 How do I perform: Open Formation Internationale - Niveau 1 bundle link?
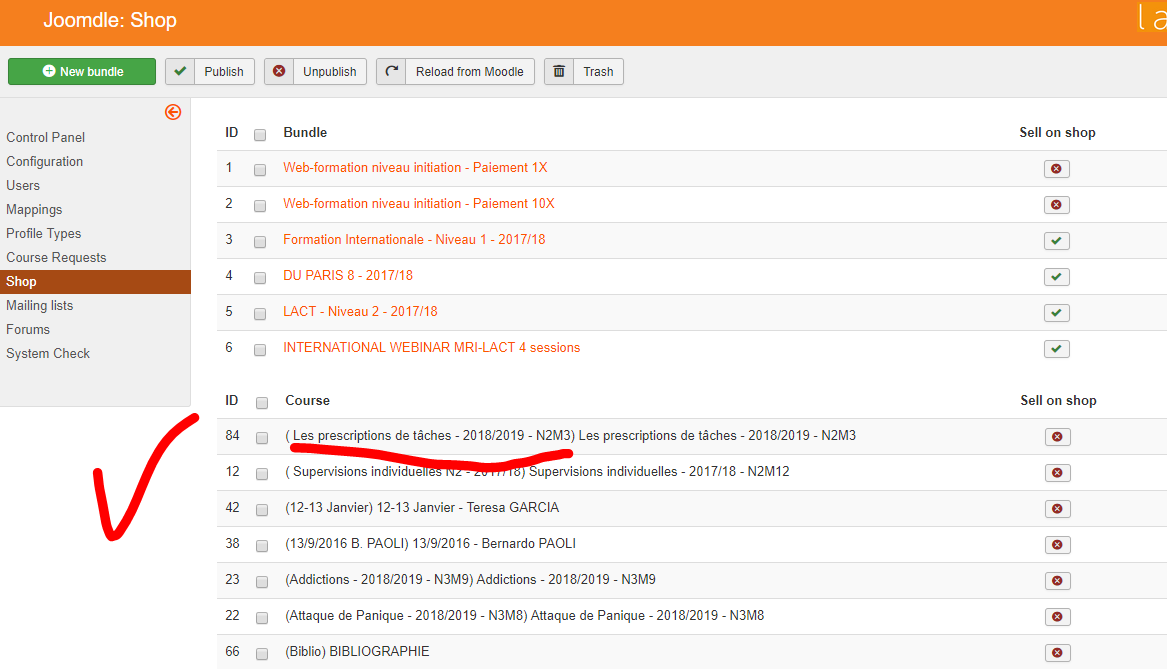[414, 240]
